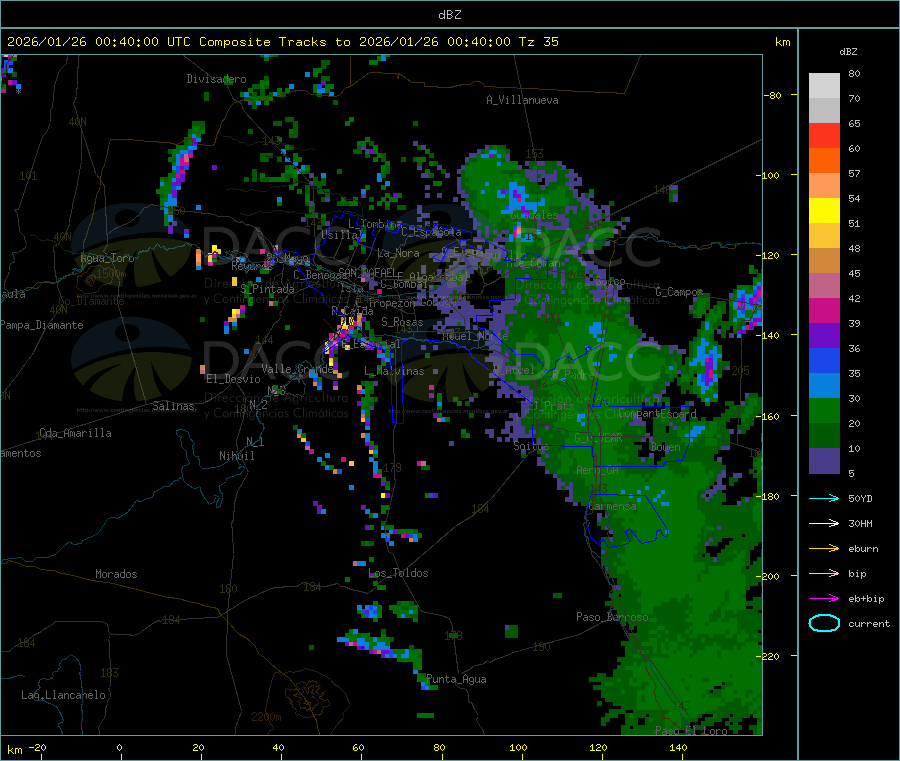Click the Agua_Toro map label
Screen dimensions: 900x761
pos(107,258)
